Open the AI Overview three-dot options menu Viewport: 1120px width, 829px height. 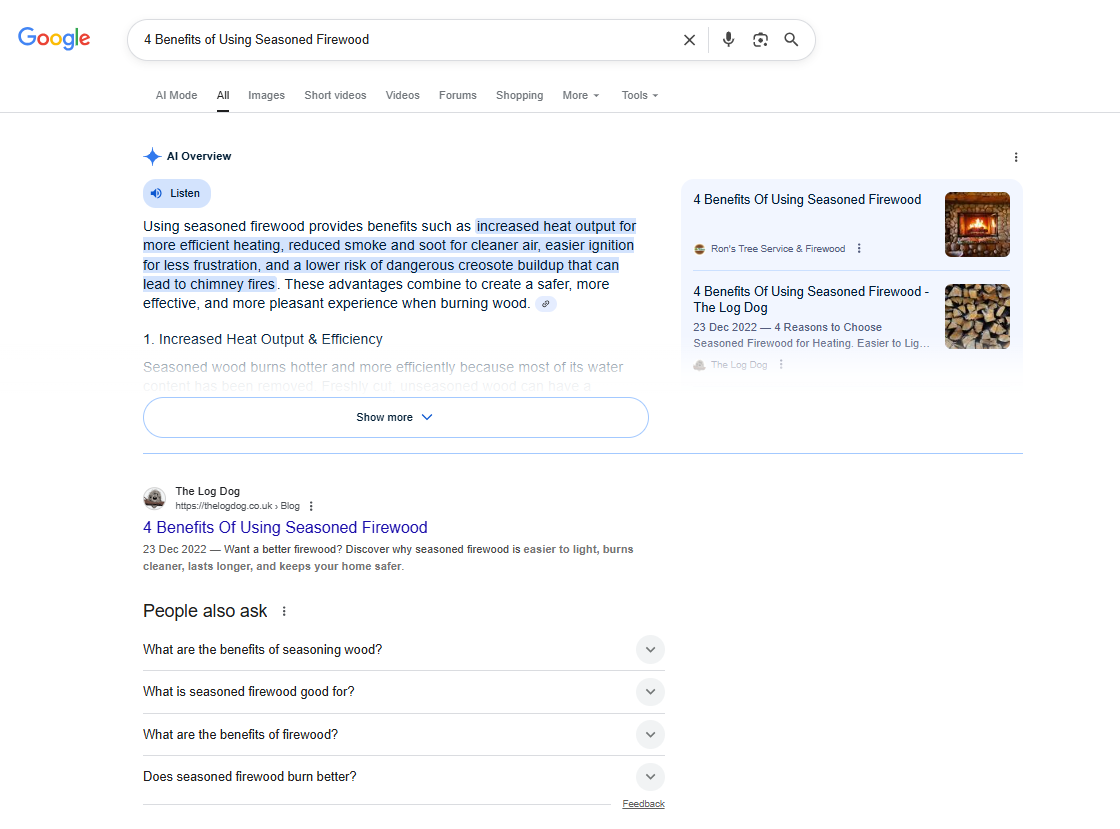[x=1016, y=157]
